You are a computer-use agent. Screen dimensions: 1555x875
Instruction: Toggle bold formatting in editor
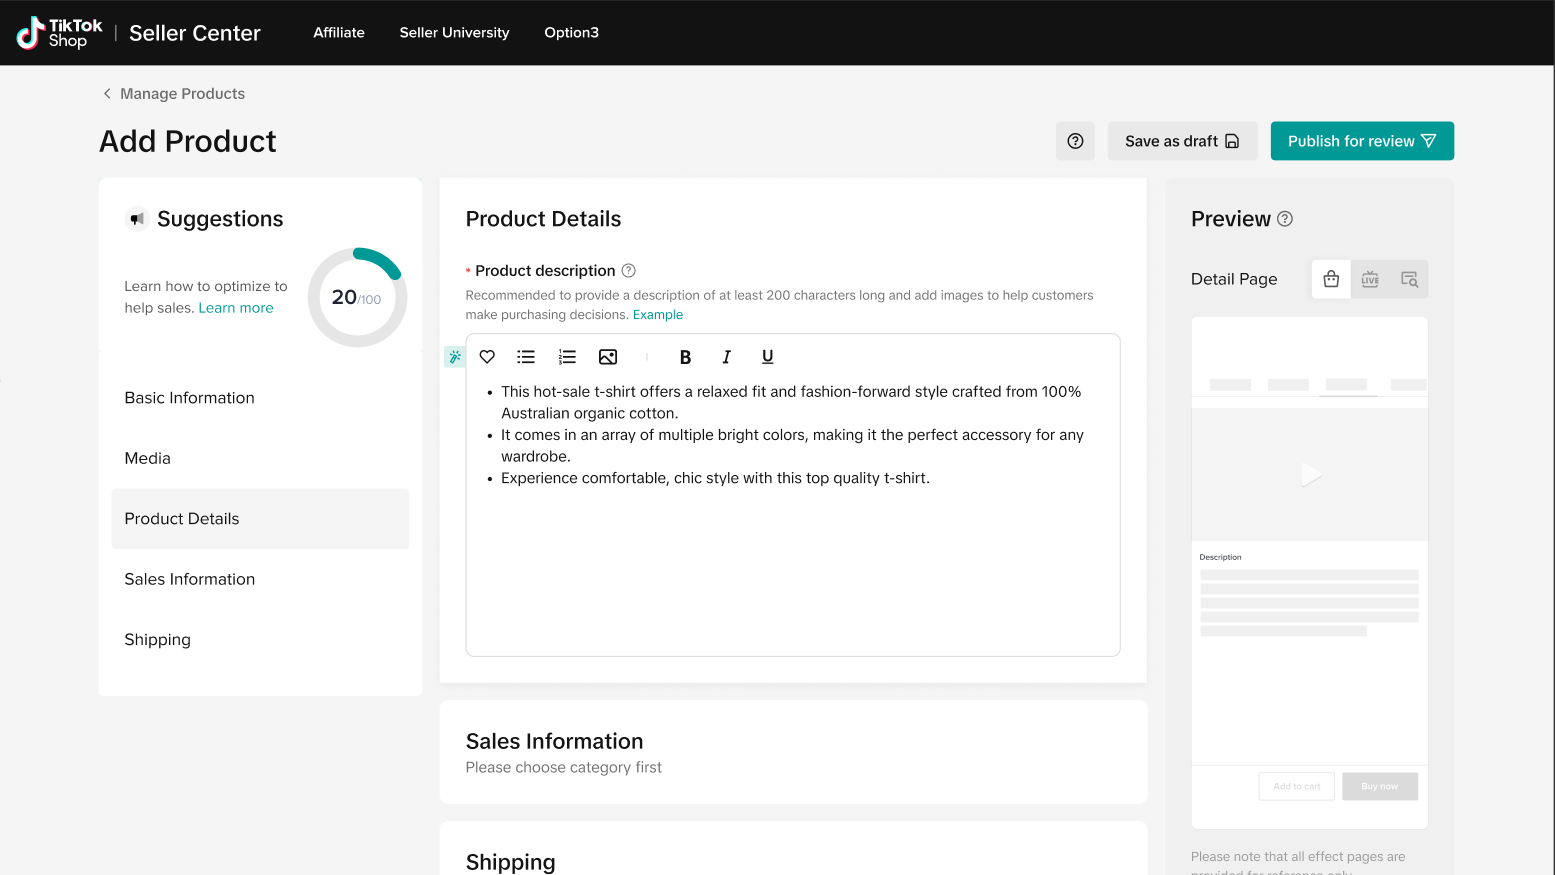click(x=685, y=357)
